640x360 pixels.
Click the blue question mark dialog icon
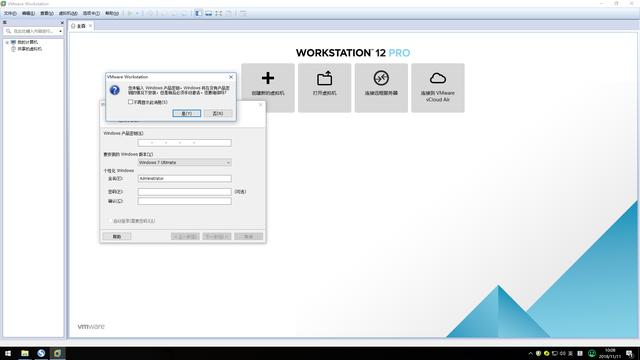(x=115, y=90)
